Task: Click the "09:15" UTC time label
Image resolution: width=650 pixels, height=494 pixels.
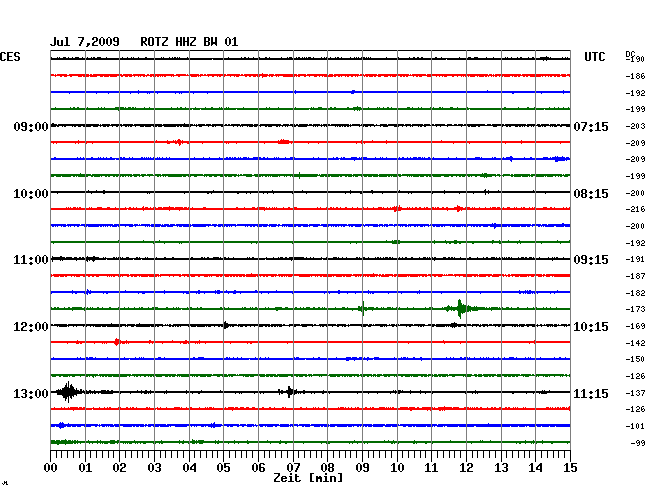Action: click(x=591, y=260)
